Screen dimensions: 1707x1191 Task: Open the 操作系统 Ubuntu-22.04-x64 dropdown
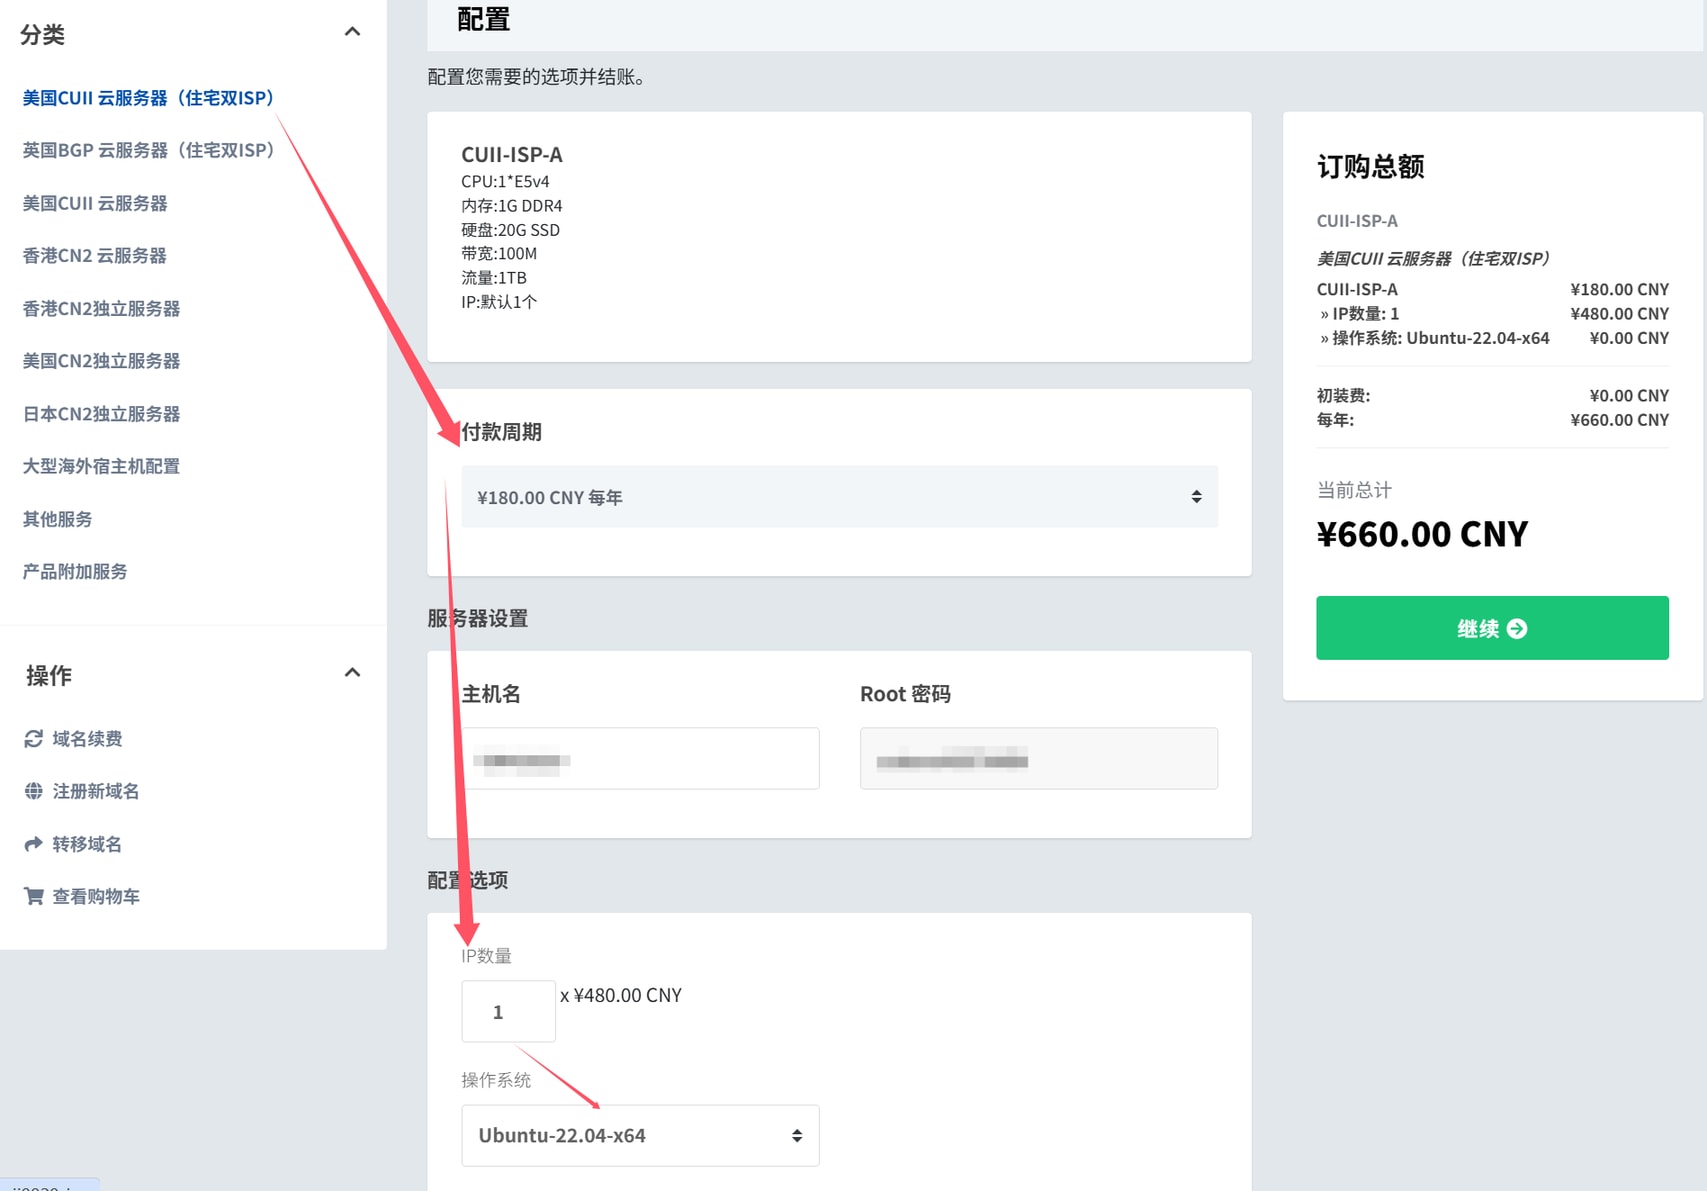pyautogui.click(x=639, y=1136)
